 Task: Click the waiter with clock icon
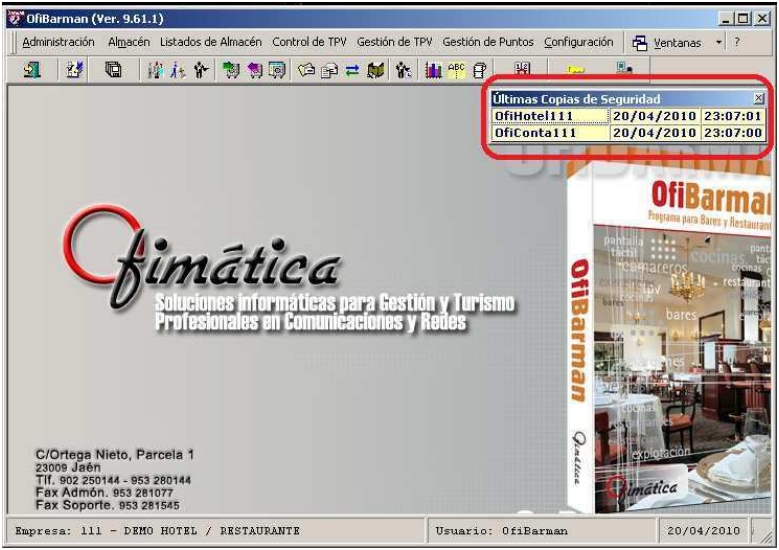(403, 71)
